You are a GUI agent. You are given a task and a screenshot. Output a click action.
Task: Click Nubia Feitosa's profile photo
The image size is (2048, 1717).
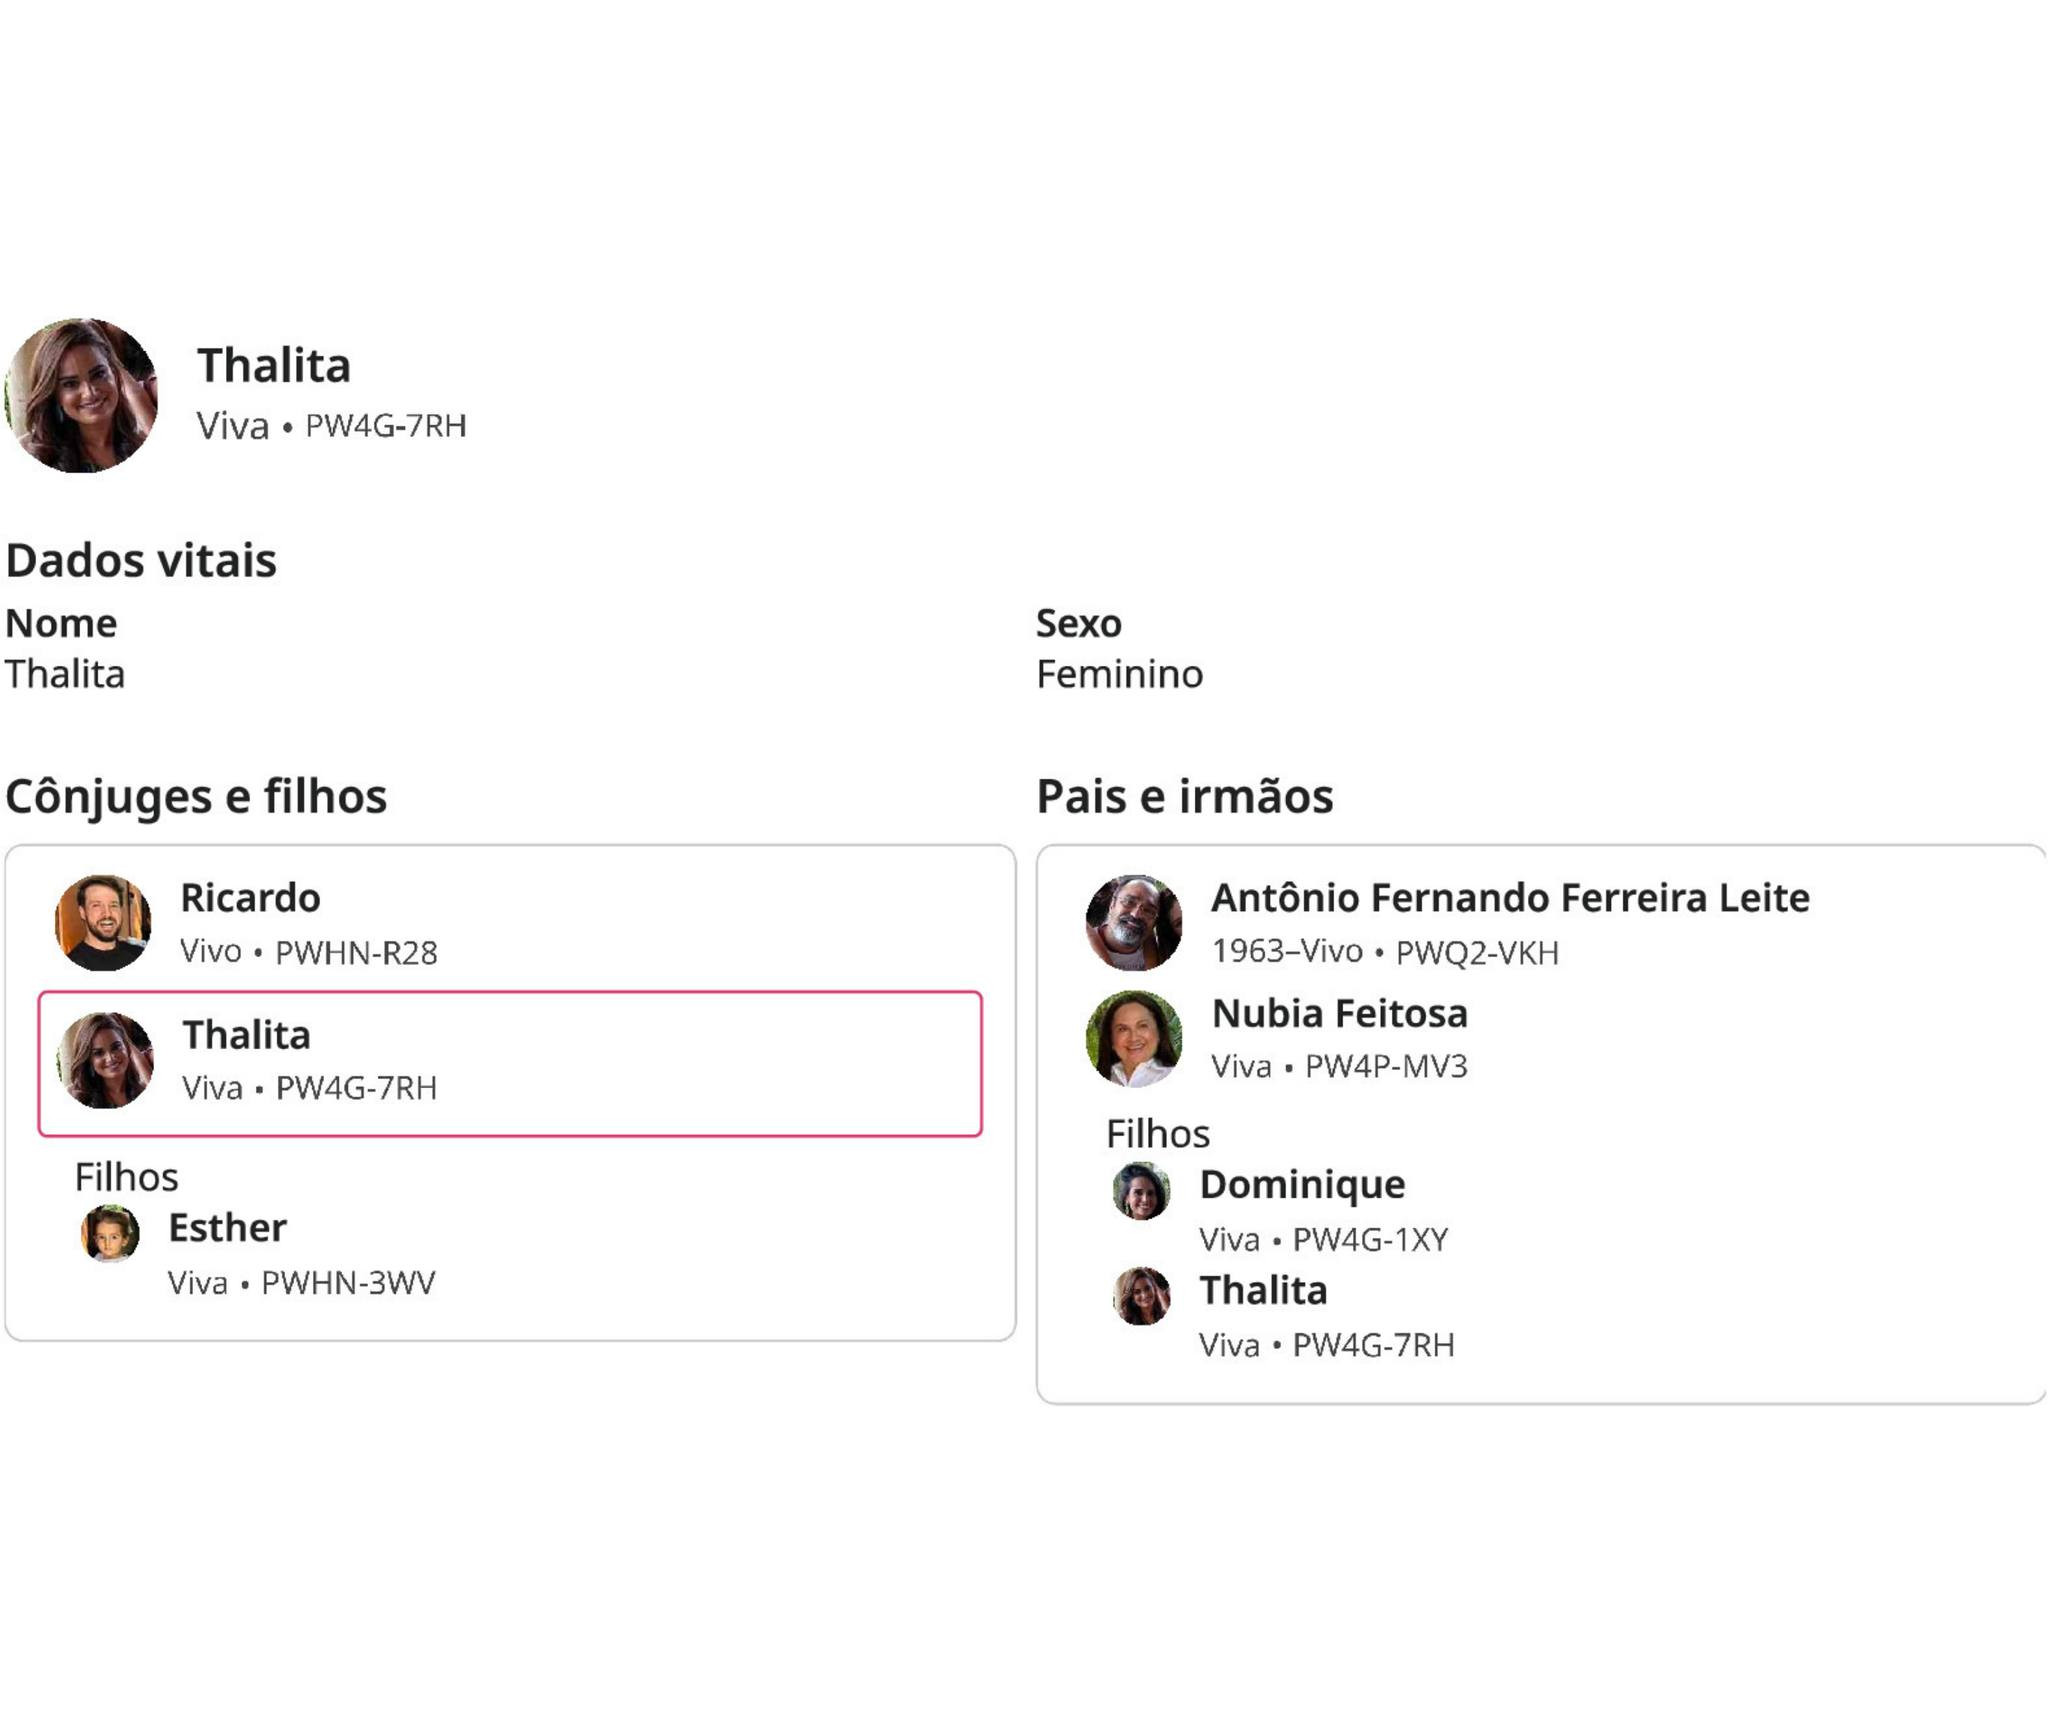pyautogui.click(x=1134, y=1038)
